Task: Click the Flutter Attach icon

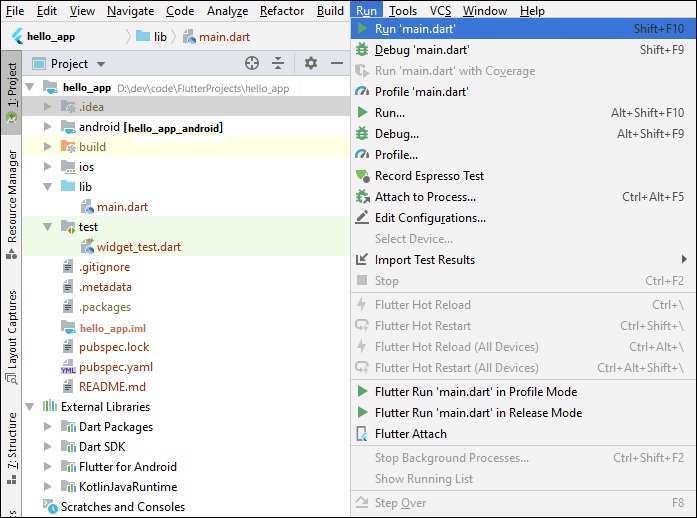Action: pos(362,434)
